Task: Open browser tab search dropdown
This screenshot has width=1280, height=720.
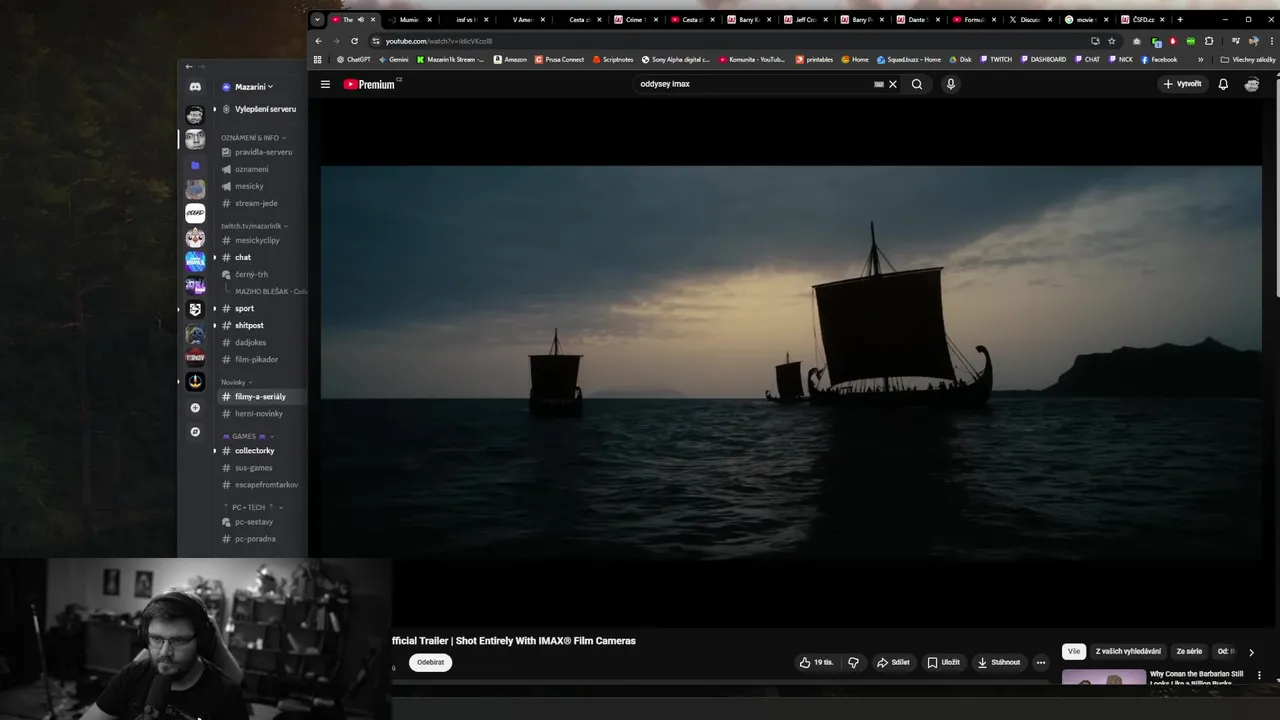Action: [x=318, y=19]
